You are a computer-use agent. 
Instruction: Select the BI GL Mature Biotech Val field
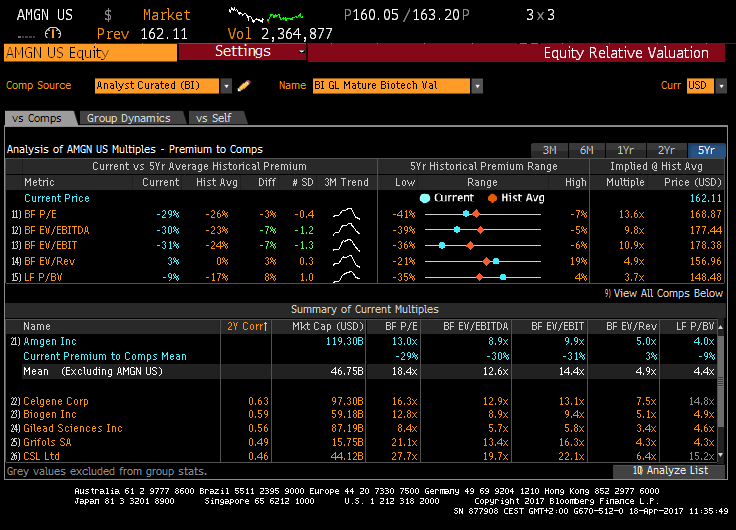coord(391,86)
